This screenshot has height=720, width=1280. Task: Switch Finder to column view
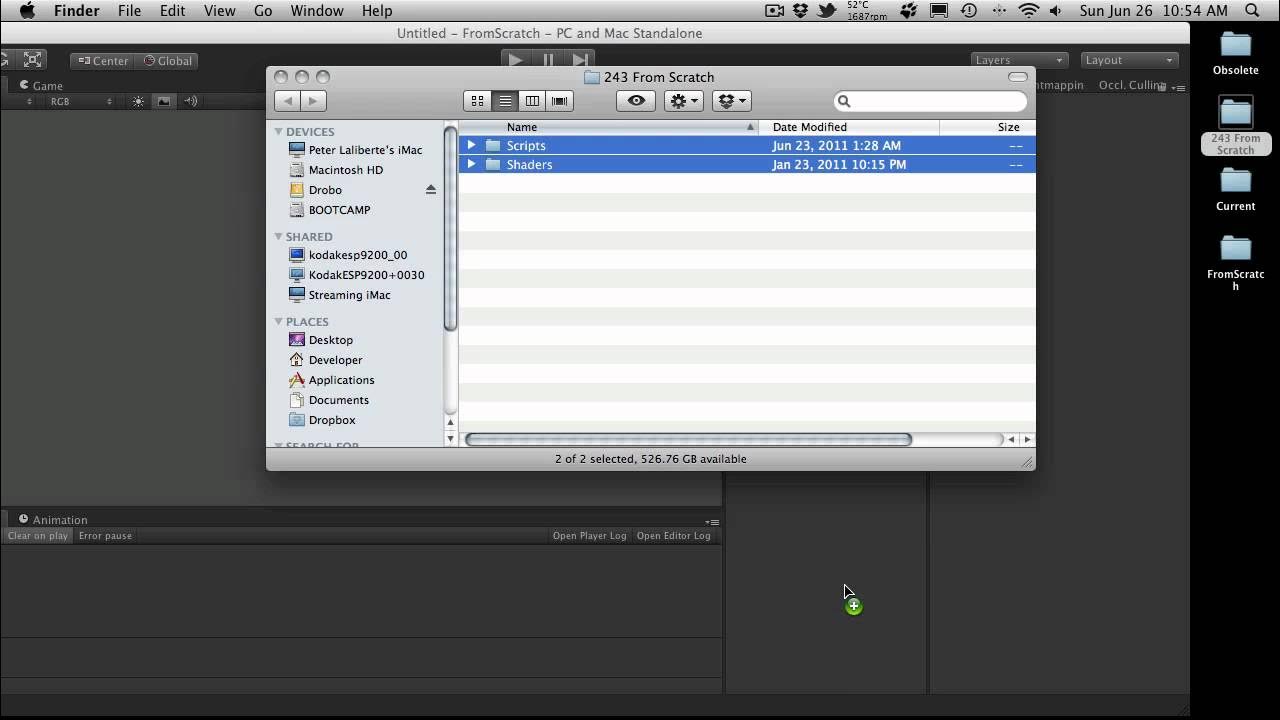pyautogui.click(x=532, y=100)
